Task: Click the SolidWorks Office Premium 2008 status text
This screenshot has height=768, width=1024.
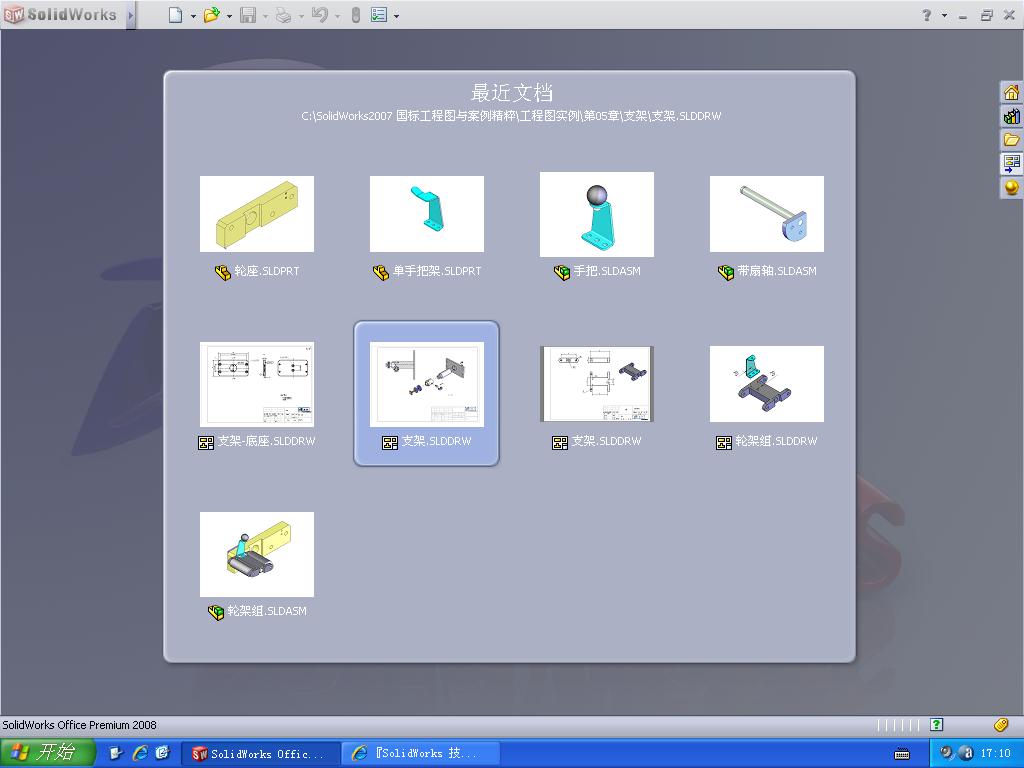Action: [x=79, y=725]
